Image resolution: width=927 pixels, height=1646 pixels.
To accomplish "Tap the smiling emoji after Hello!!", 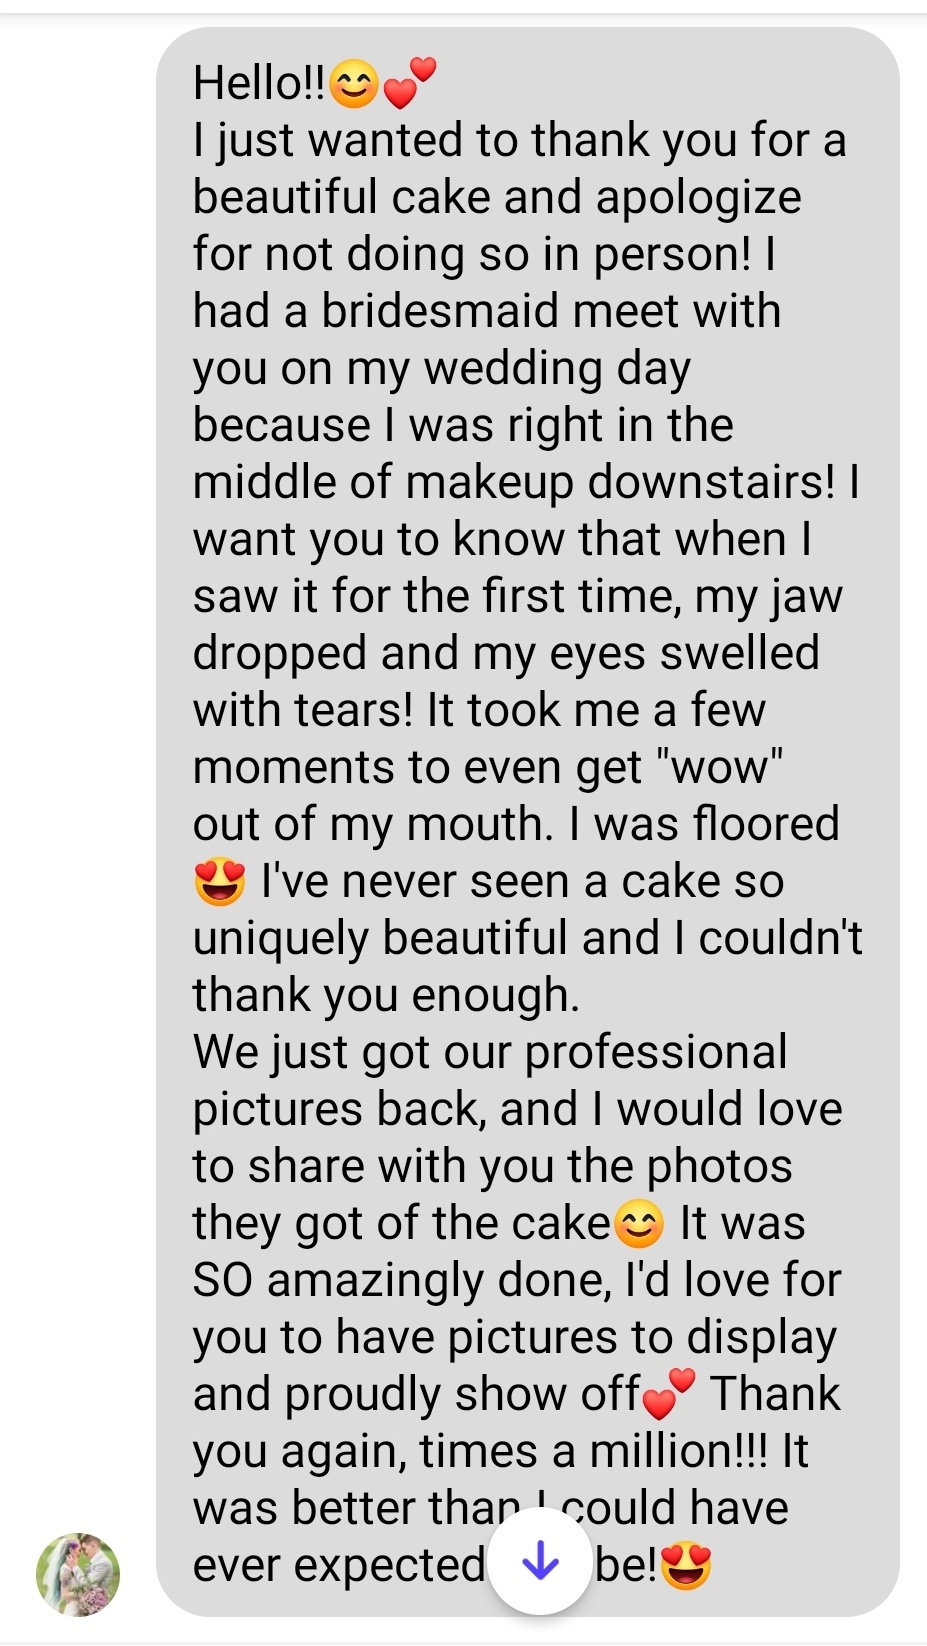I will click(x=354, y=84).
